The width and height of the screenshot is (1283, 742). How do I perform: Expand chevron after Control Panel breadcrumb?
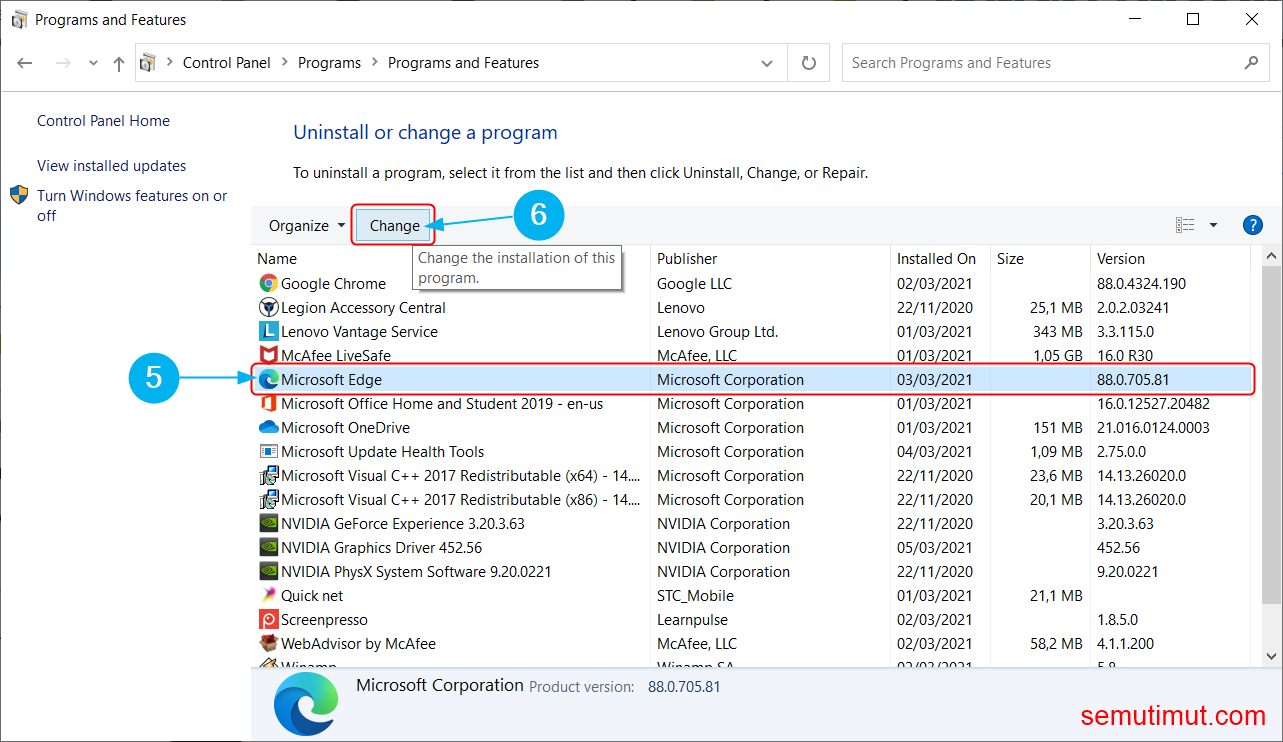(285, 63)
